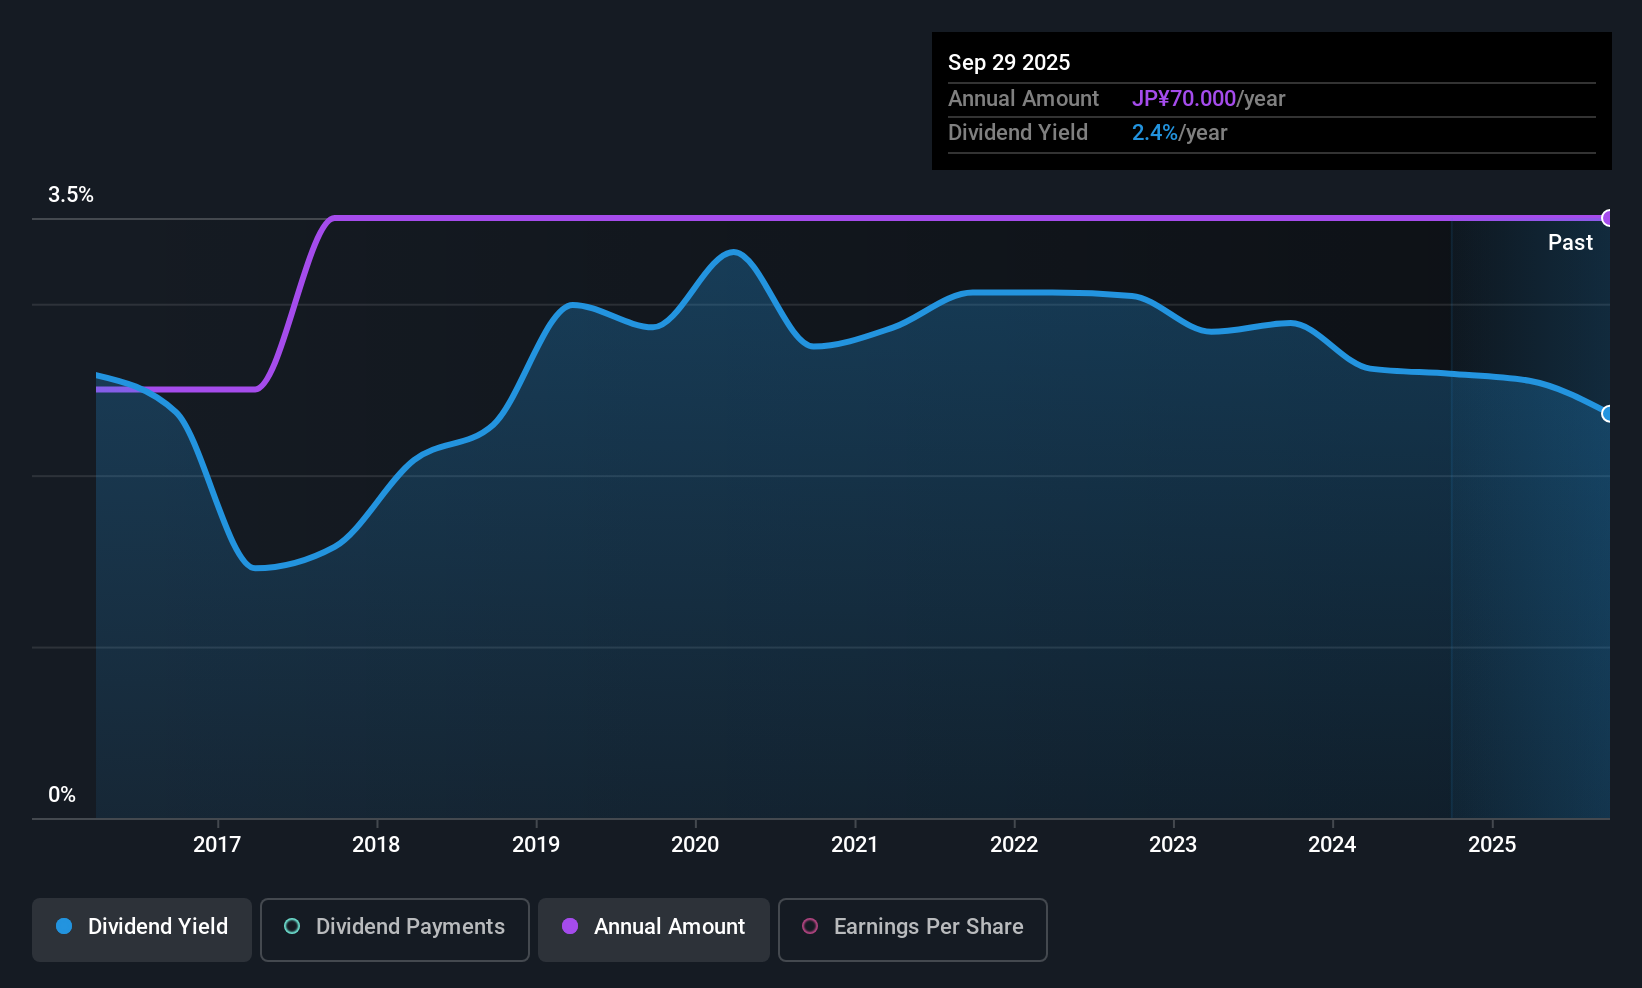The width and height of the screenshot is (1642, 988).
Task: Pick the 2020 x-axis label
Action: [x=695, y=845]
